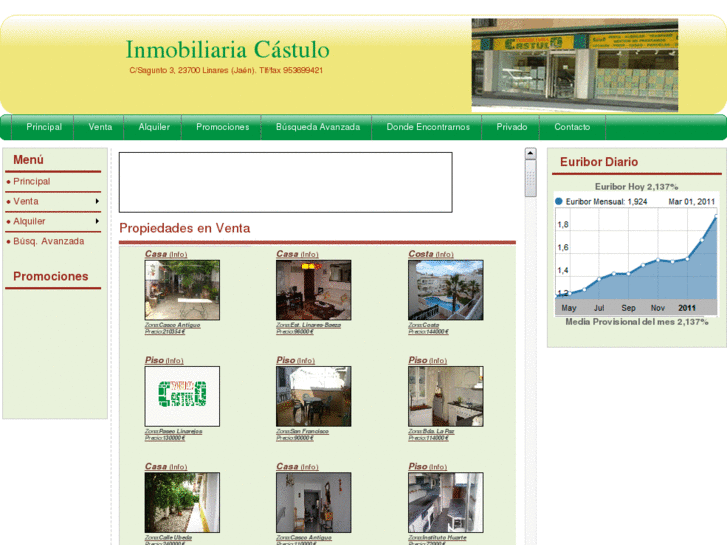Select Principal in the side Menú
727x545 pixels.
tap(32, 181)
